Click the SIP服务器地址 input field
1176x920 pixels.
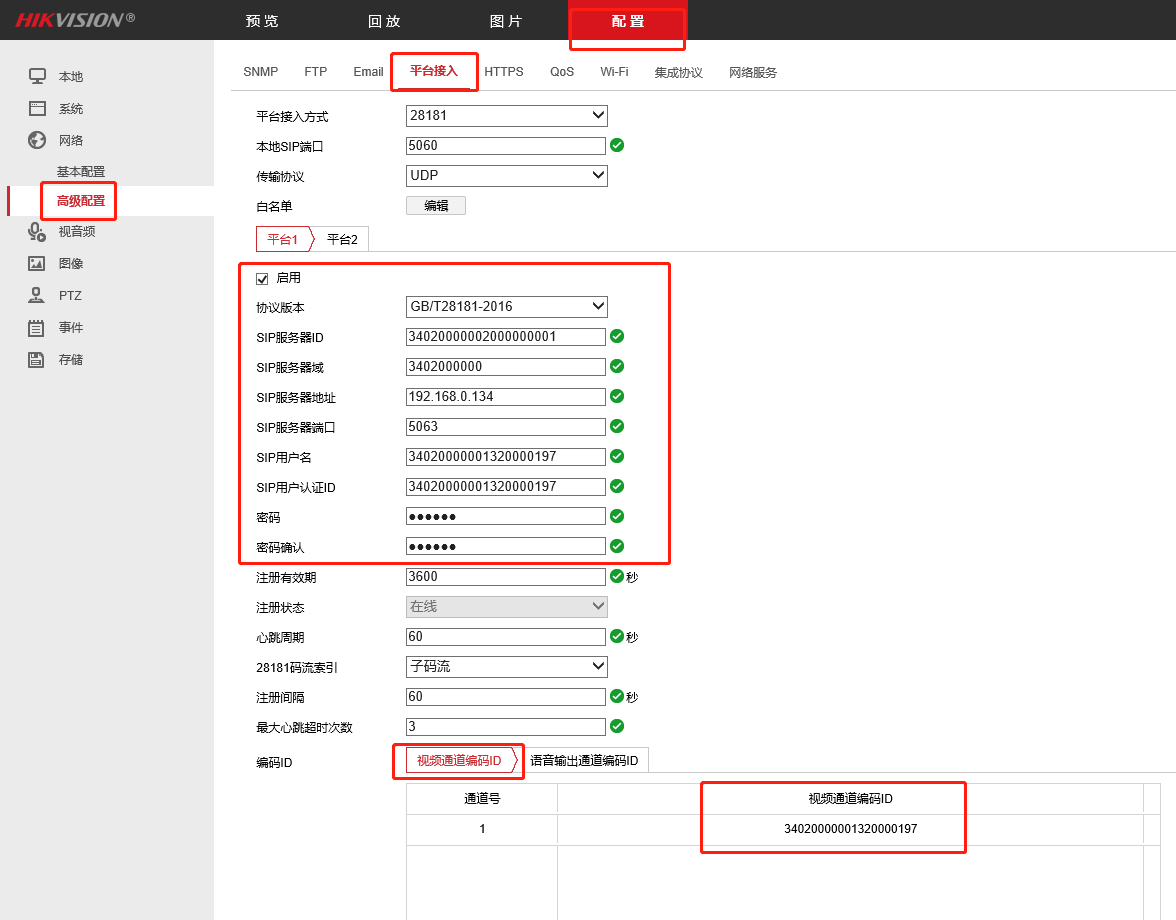click(x=506, y=397)
